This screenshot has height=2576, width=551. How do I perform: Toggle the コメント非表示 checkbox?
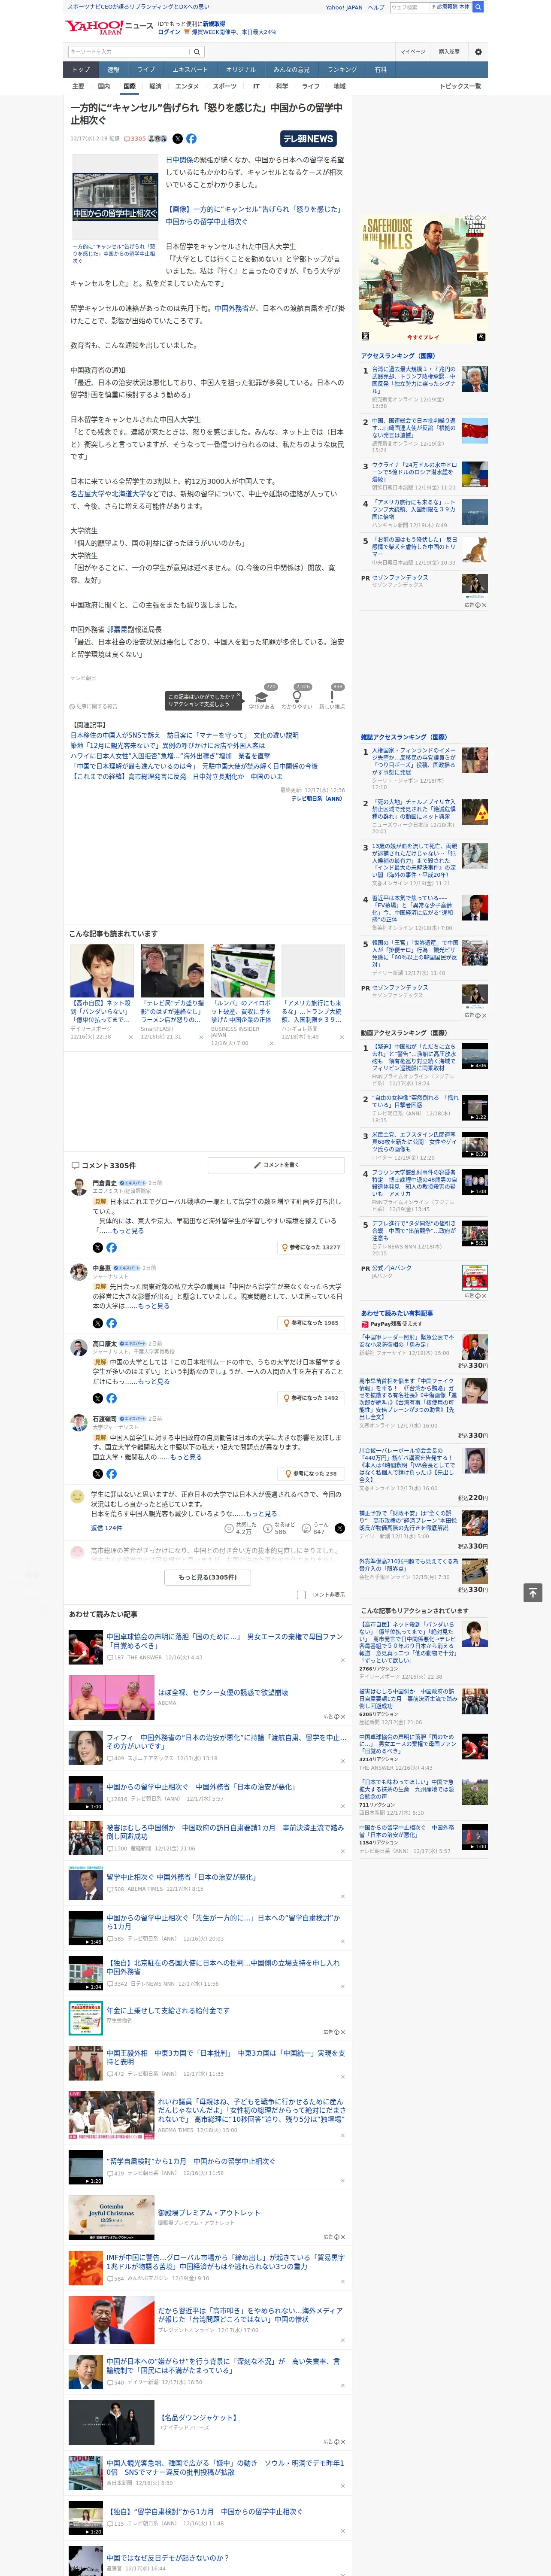[301, 1594]
